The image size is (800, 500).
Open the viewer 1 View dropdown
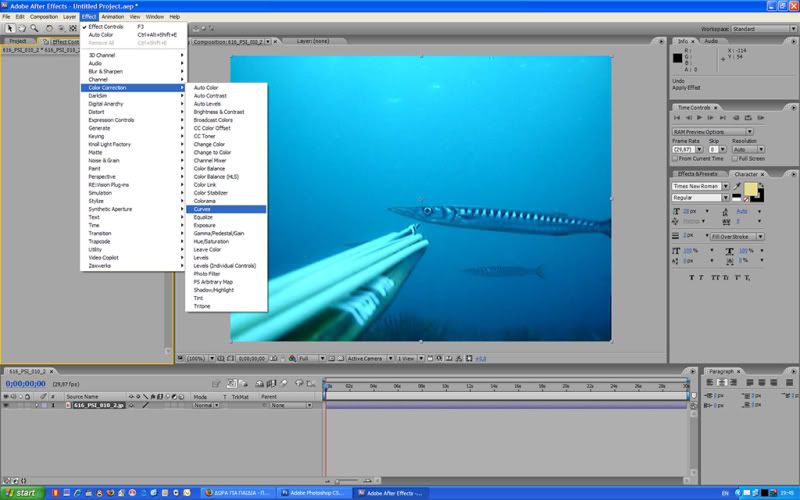pyautogui.click(x=410, y=359)
